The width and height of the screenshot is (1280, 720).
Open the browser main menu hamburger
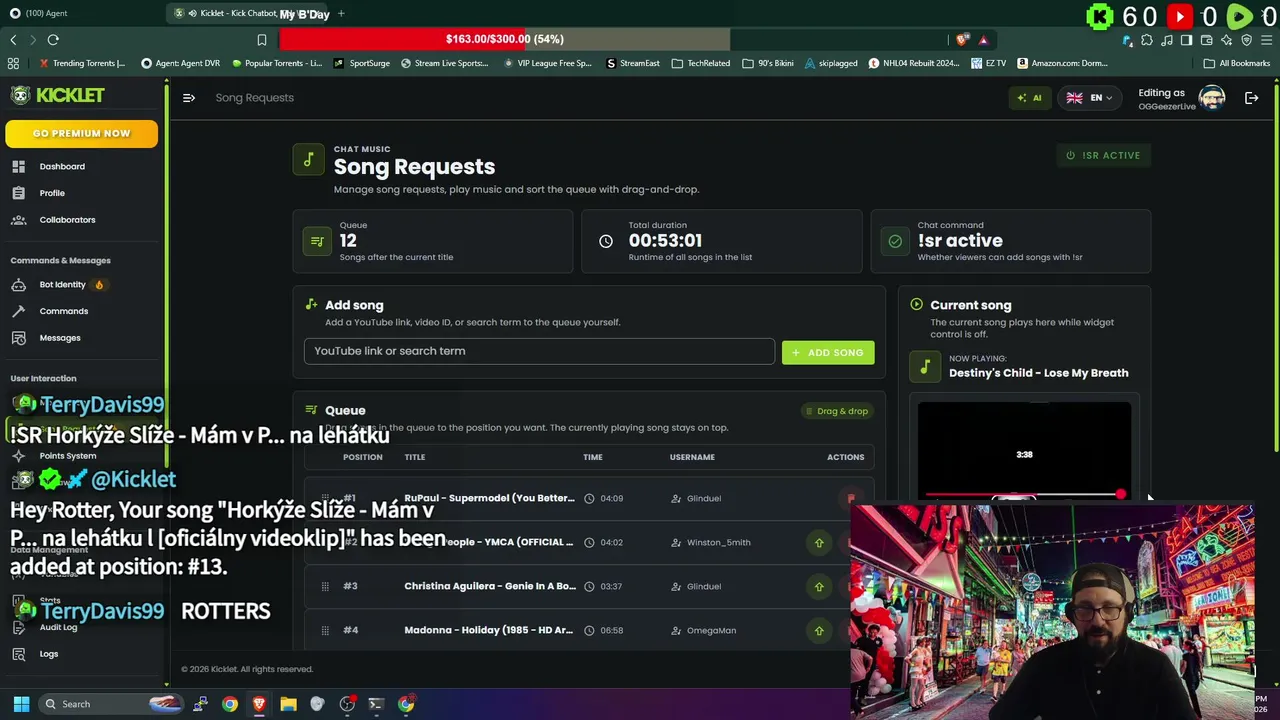tap(1266, 40)
